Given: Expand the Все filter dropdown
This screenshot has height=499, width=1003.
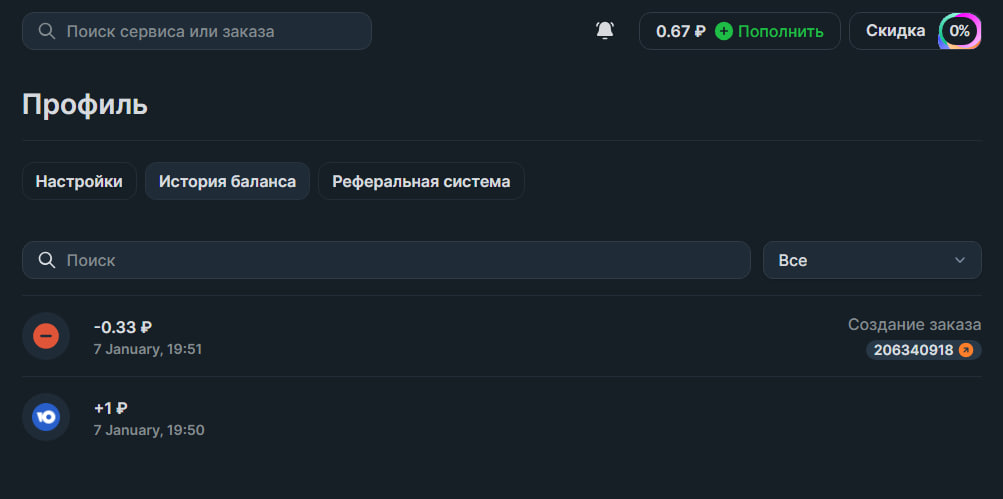Looking at the screenshot, I should [x=871, y=260].
